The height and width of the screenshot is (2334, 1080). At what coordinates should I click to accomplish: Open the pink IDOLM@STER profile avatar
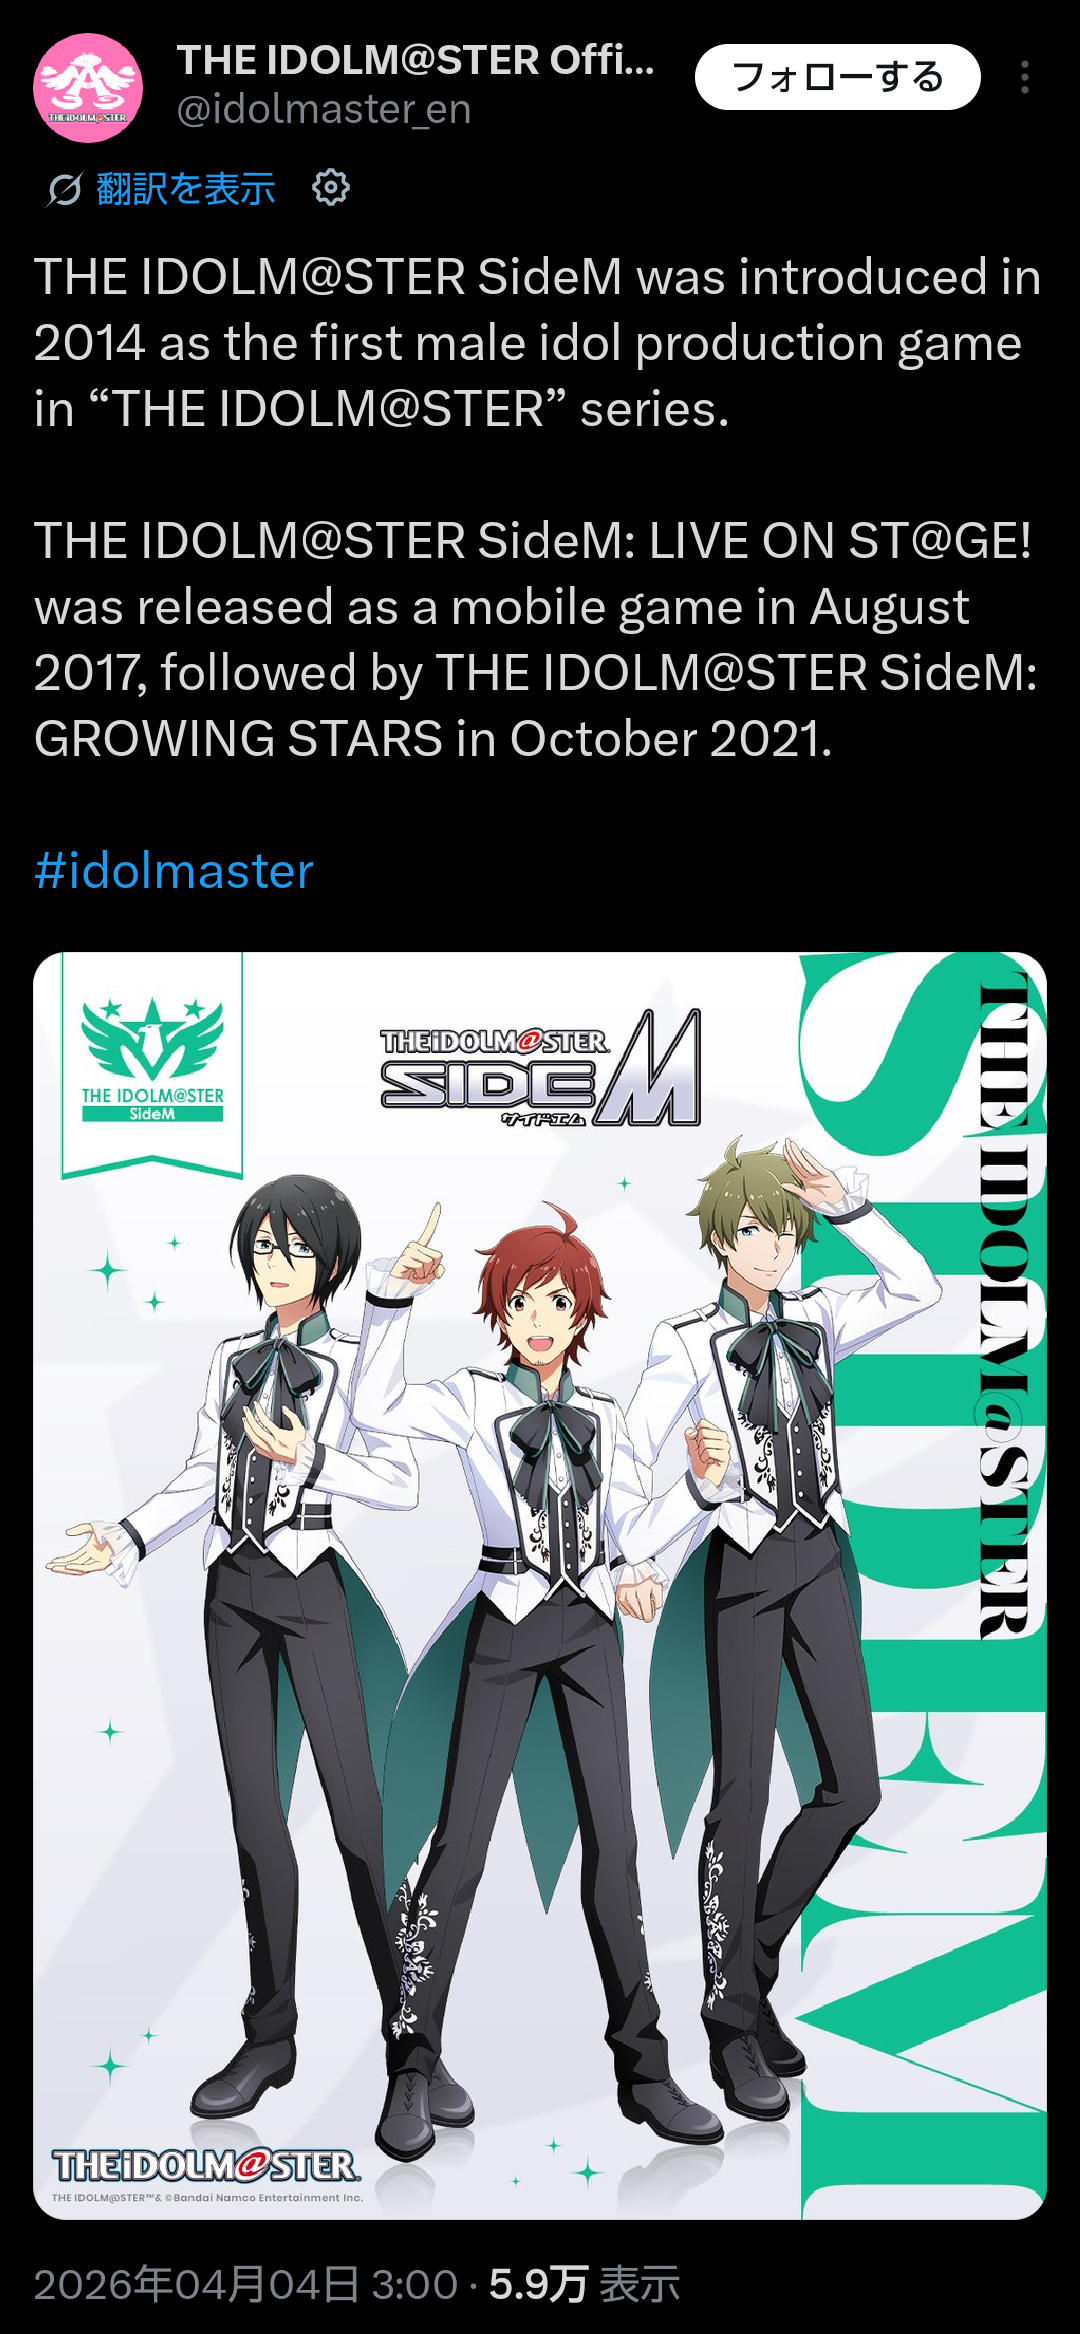pos(88,88)
